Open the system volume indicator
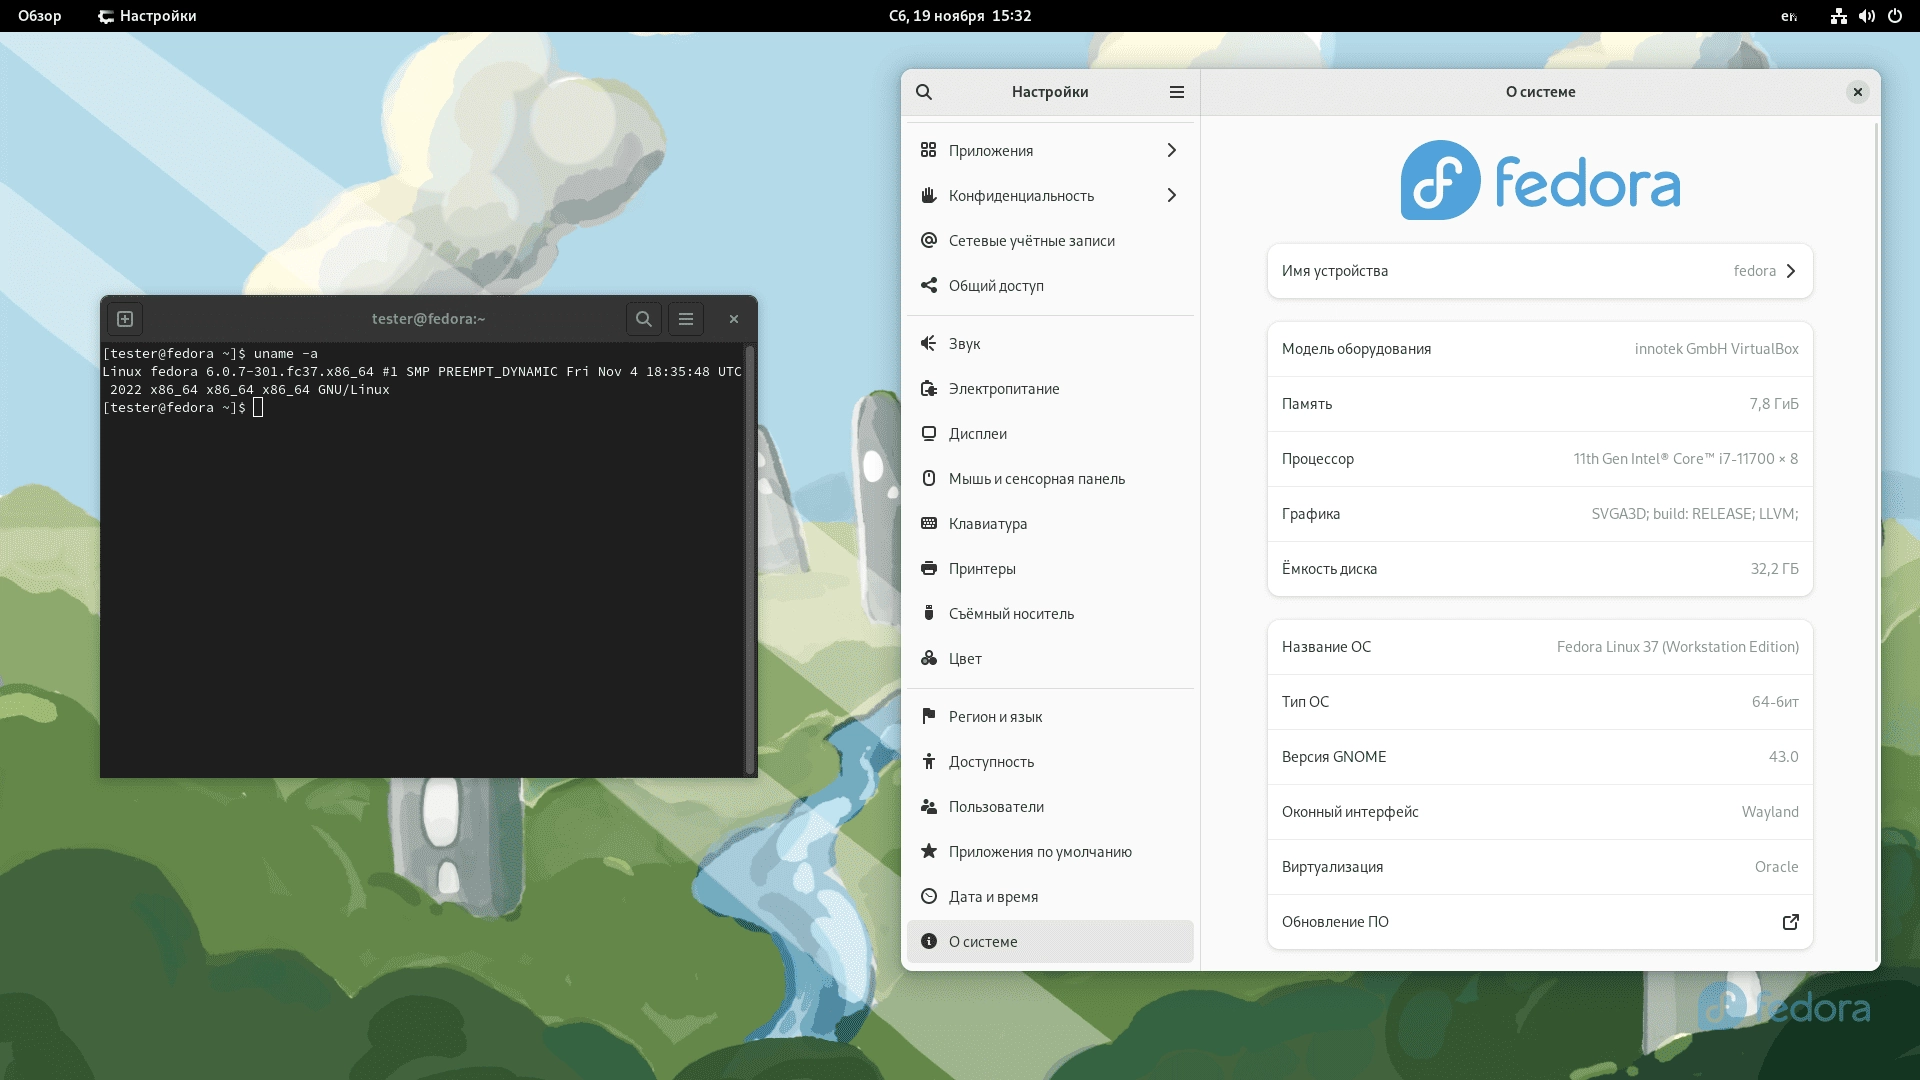 pos(1867,16)
